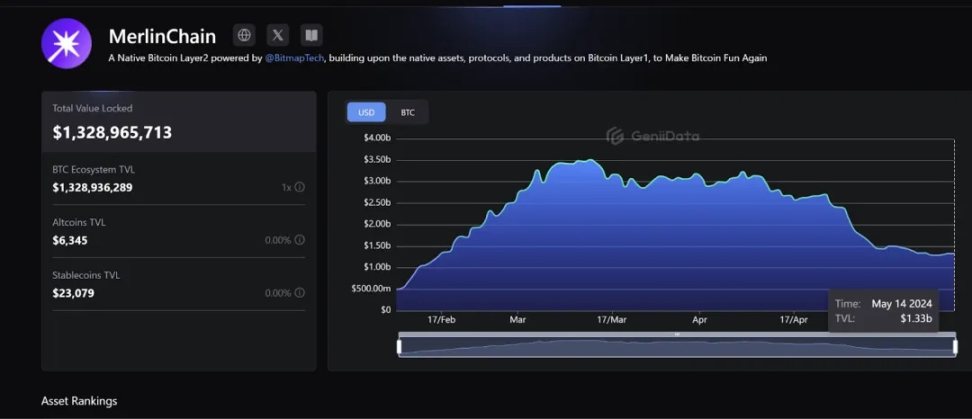Click the $1,328,936,289 BTC Ecosystem value
This screenshot has width=972, height=419.
[92, 187]
